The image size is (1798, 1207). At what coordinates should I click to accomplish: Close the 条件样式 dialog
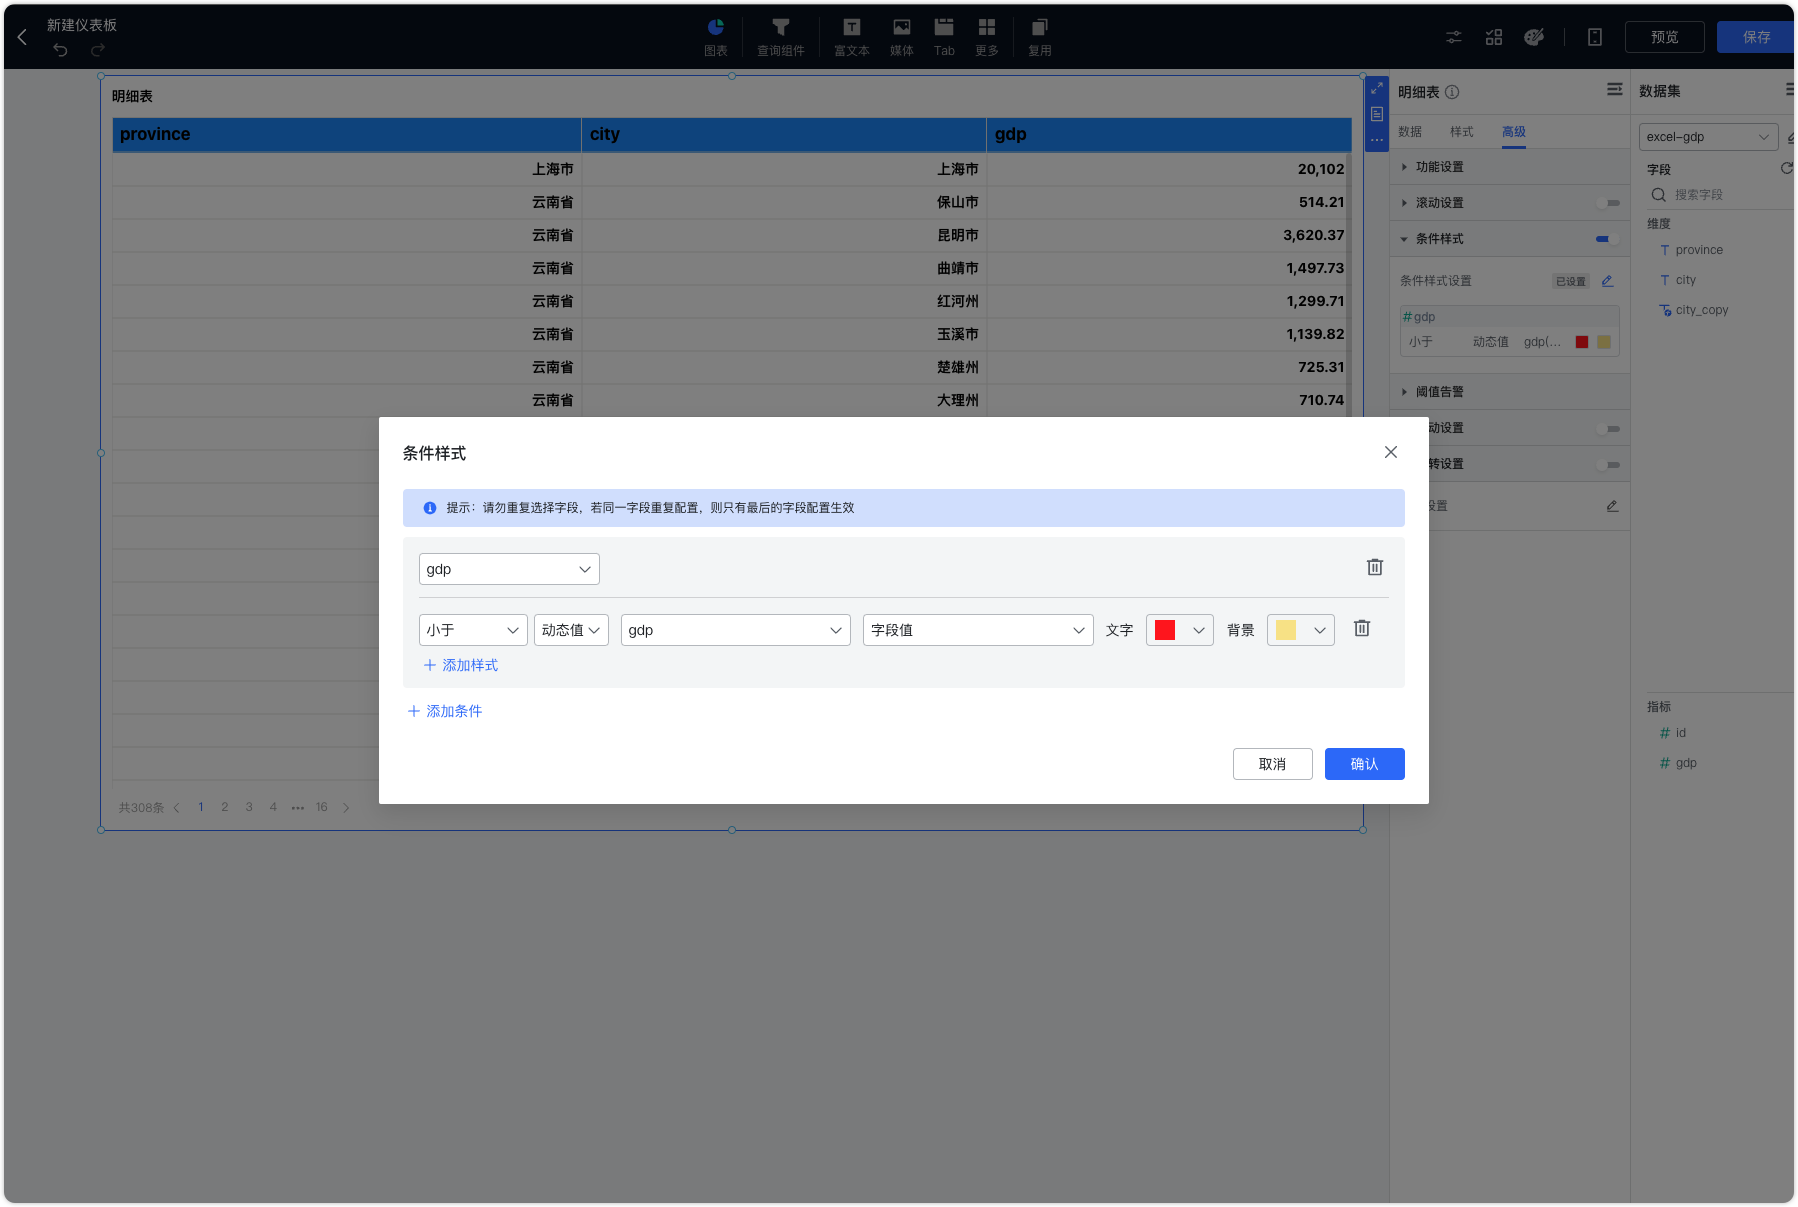point(1391,452)
